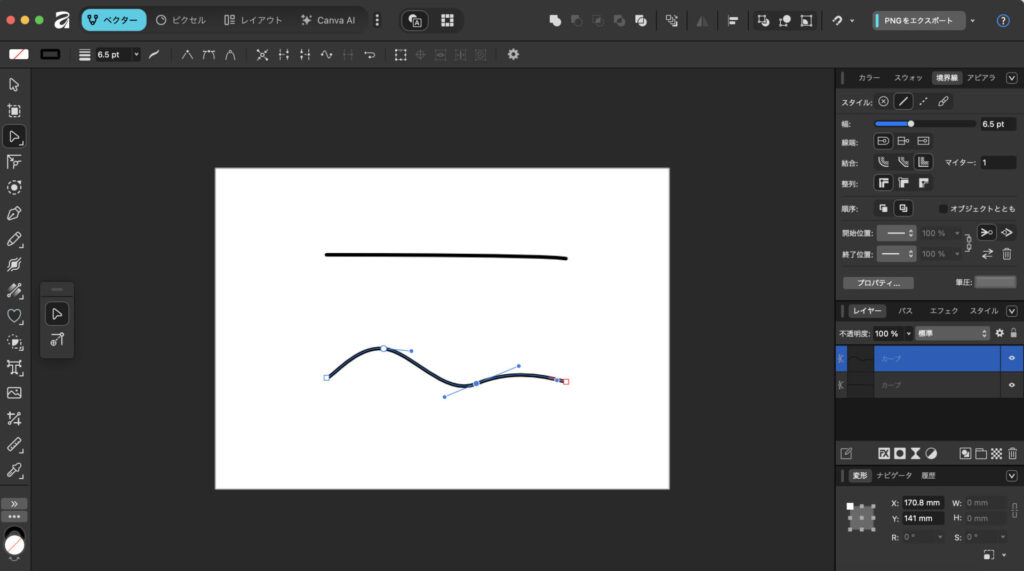The image size is (1024, 571).
Task: Open layer effects with the FX icon
Action: click(883, 453)
